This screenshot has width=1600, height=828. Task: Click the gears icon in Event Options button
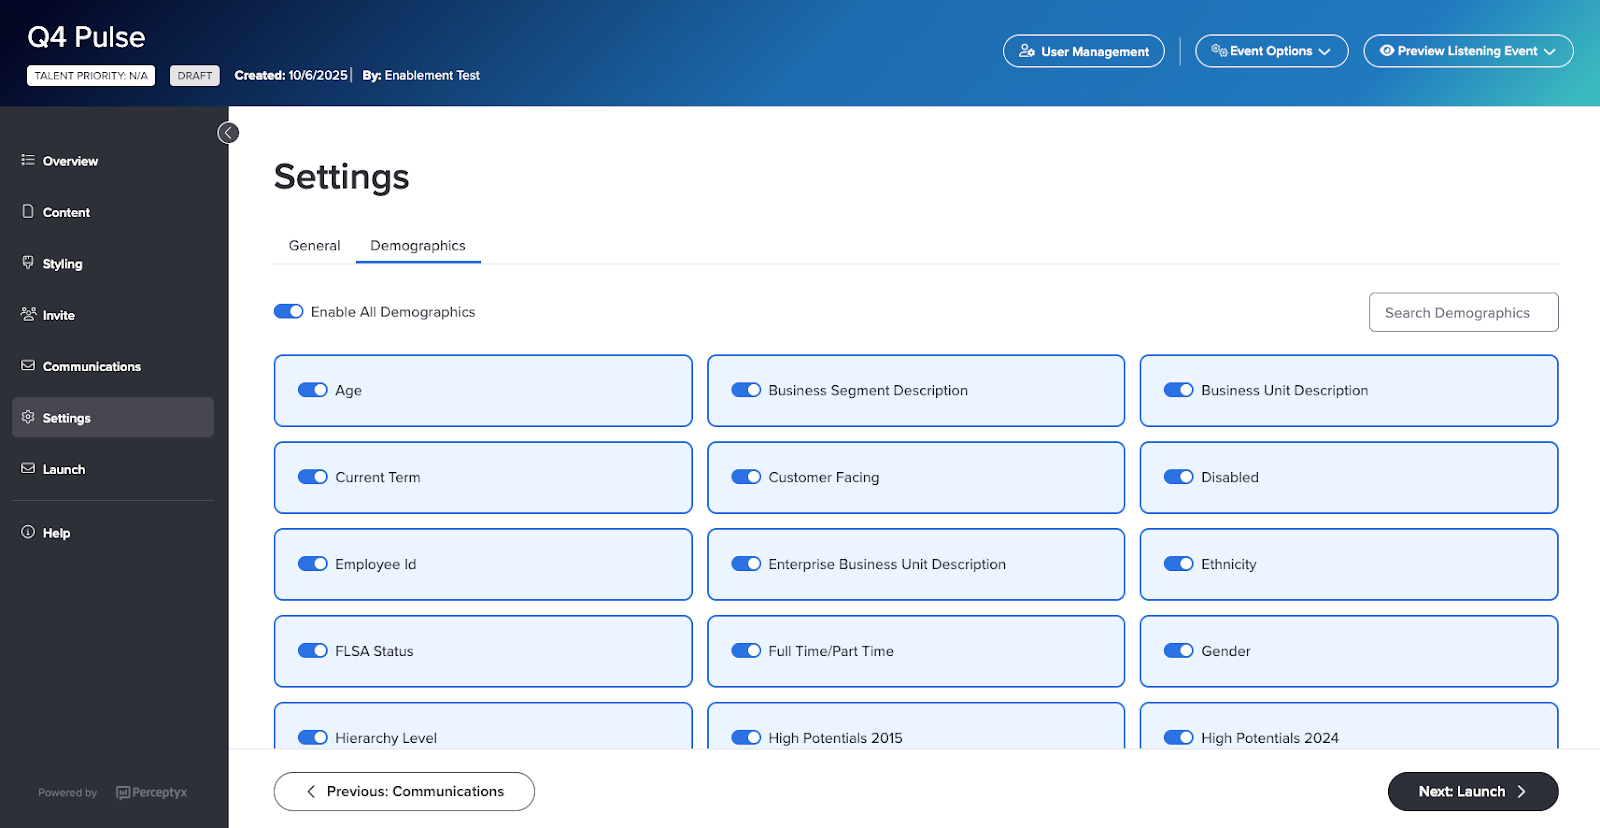(x=1219, y=51)
